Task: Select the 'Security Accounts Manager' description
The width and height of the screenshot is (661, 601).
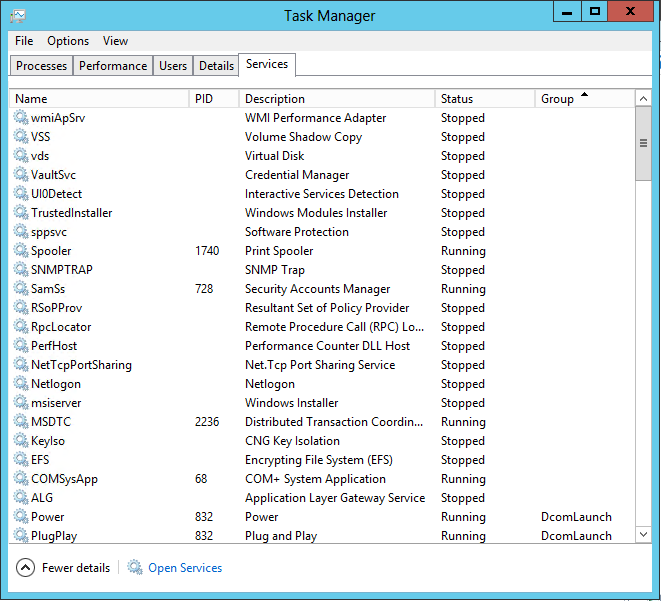Action: coord(317,289)
